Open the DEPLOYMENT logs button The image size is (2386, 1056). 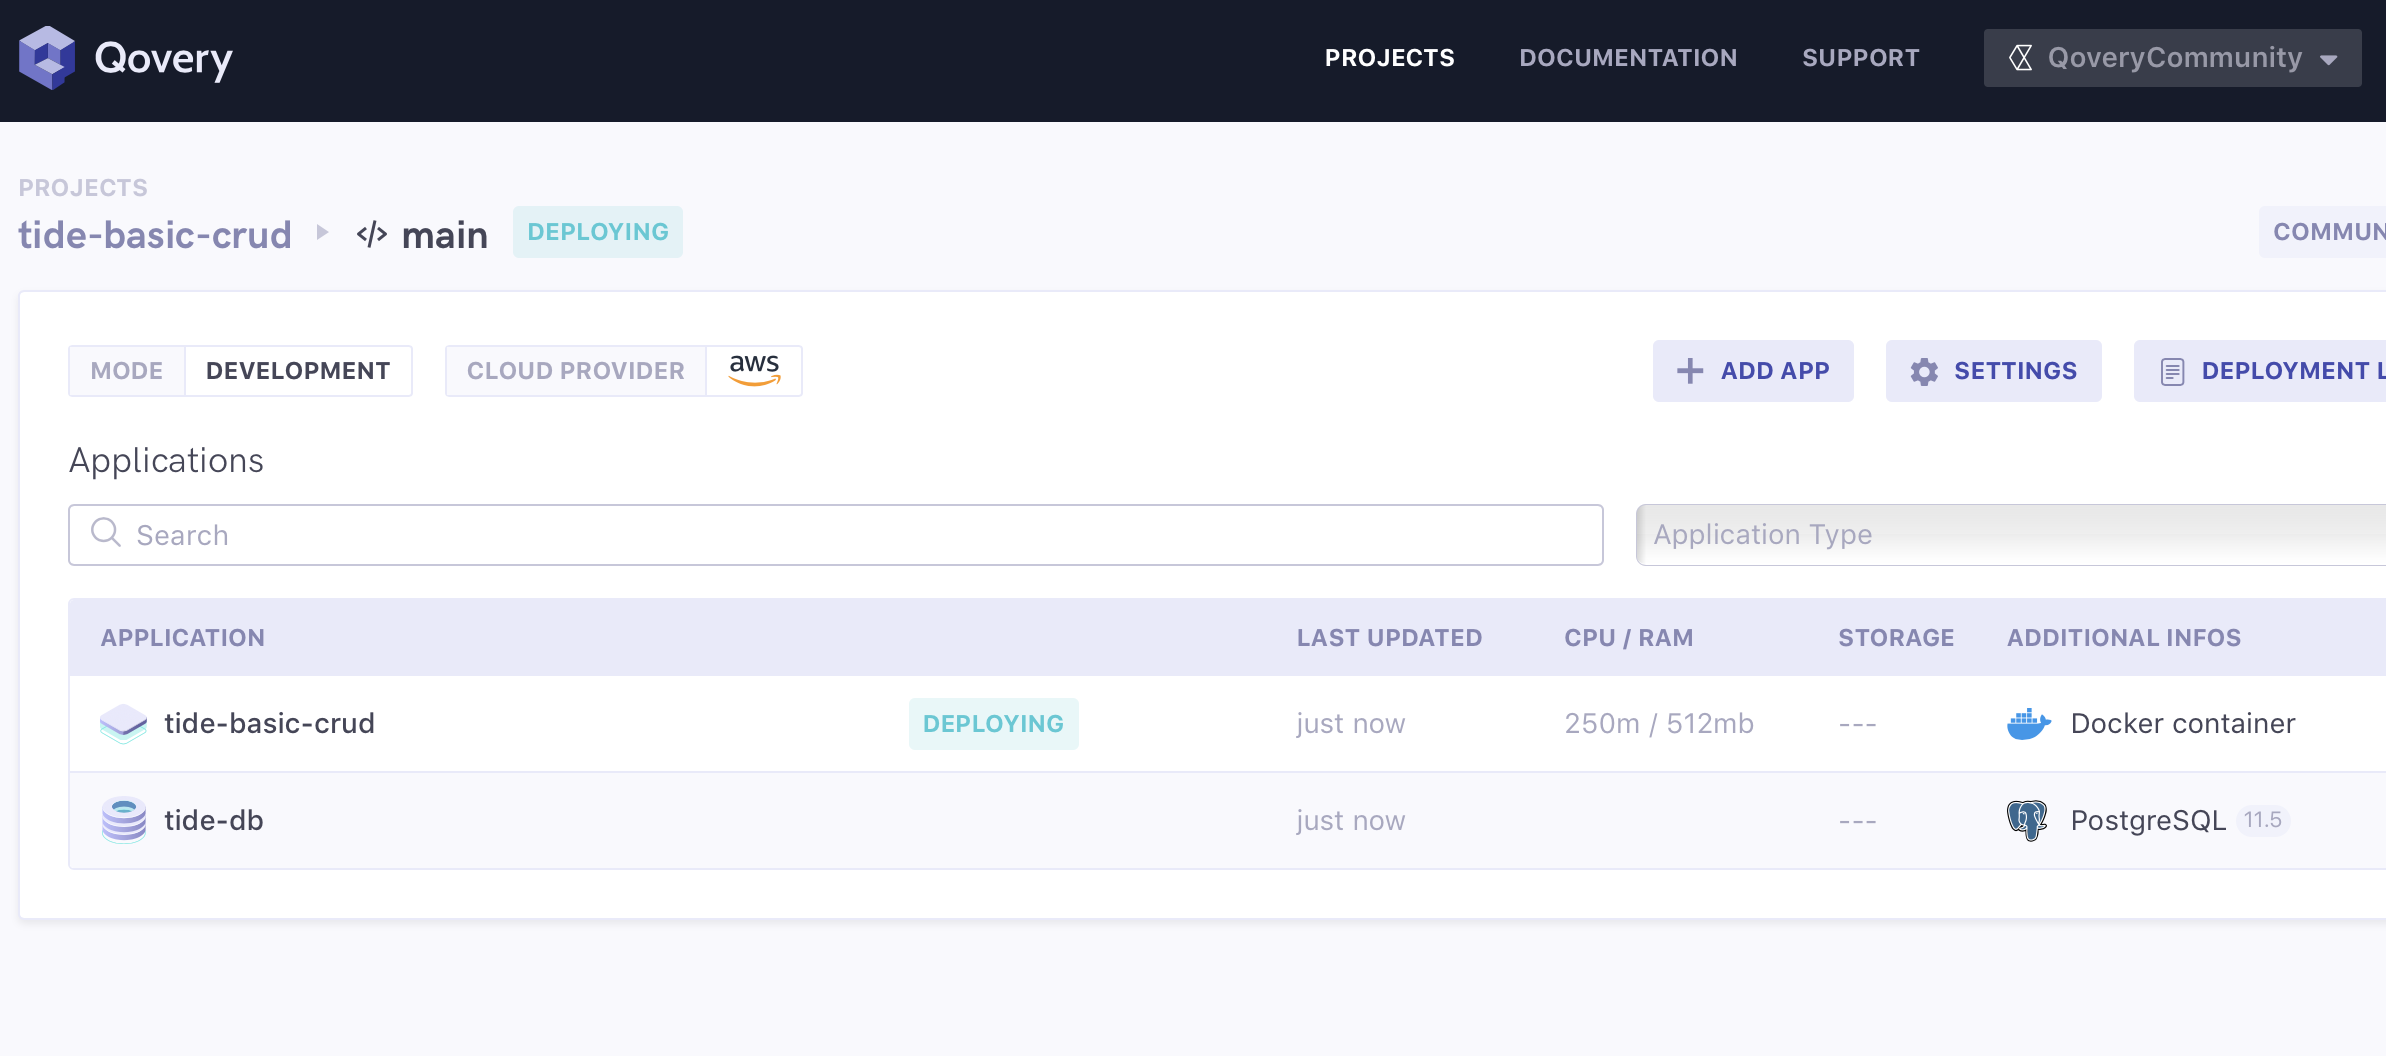tap(2260, 371)
